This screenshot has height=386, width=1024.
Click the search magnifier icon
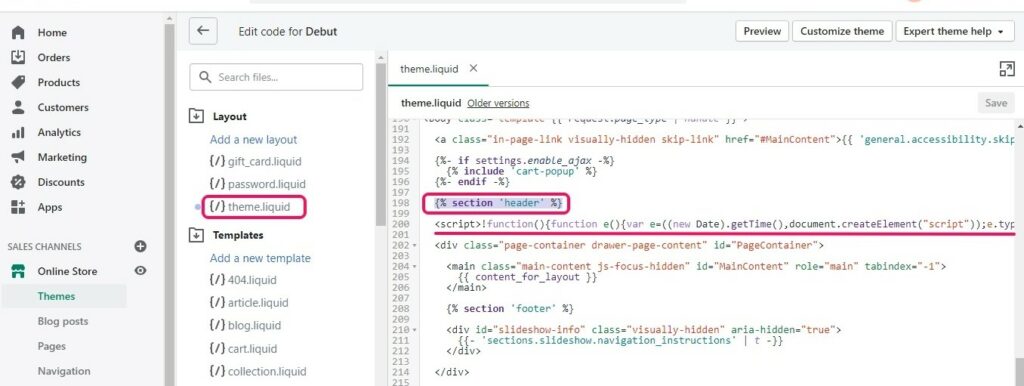[205, 77]
